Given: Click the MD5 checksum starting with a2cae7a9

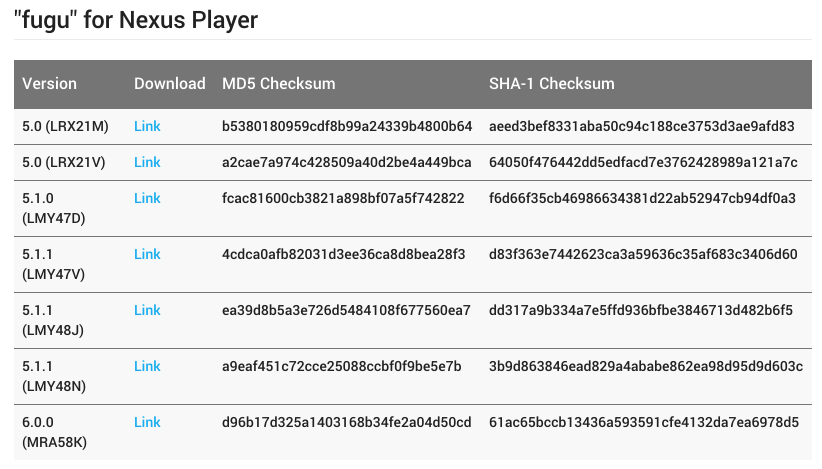Looking at the screenshot, I should [347, 162].
